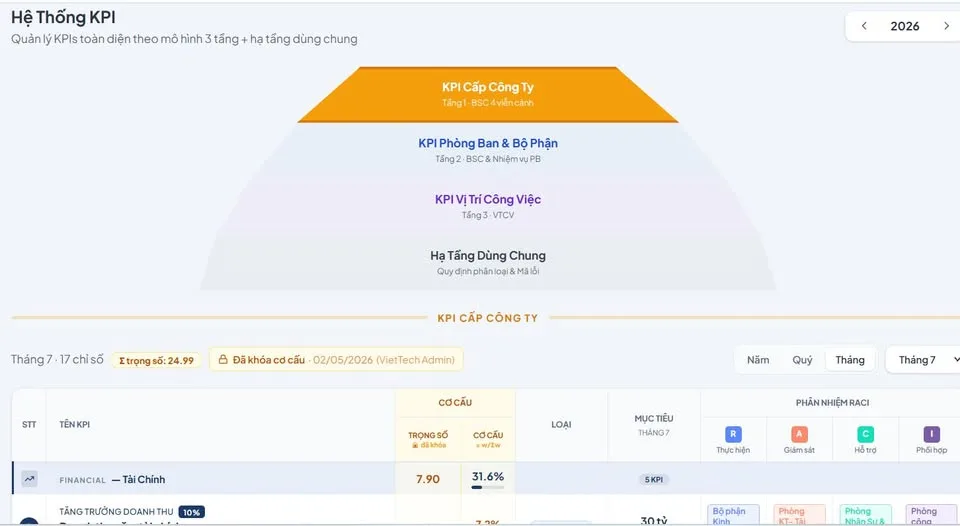
Task: Click the 31.6% cơ cấu progress bar
Action: pos(487,487)
